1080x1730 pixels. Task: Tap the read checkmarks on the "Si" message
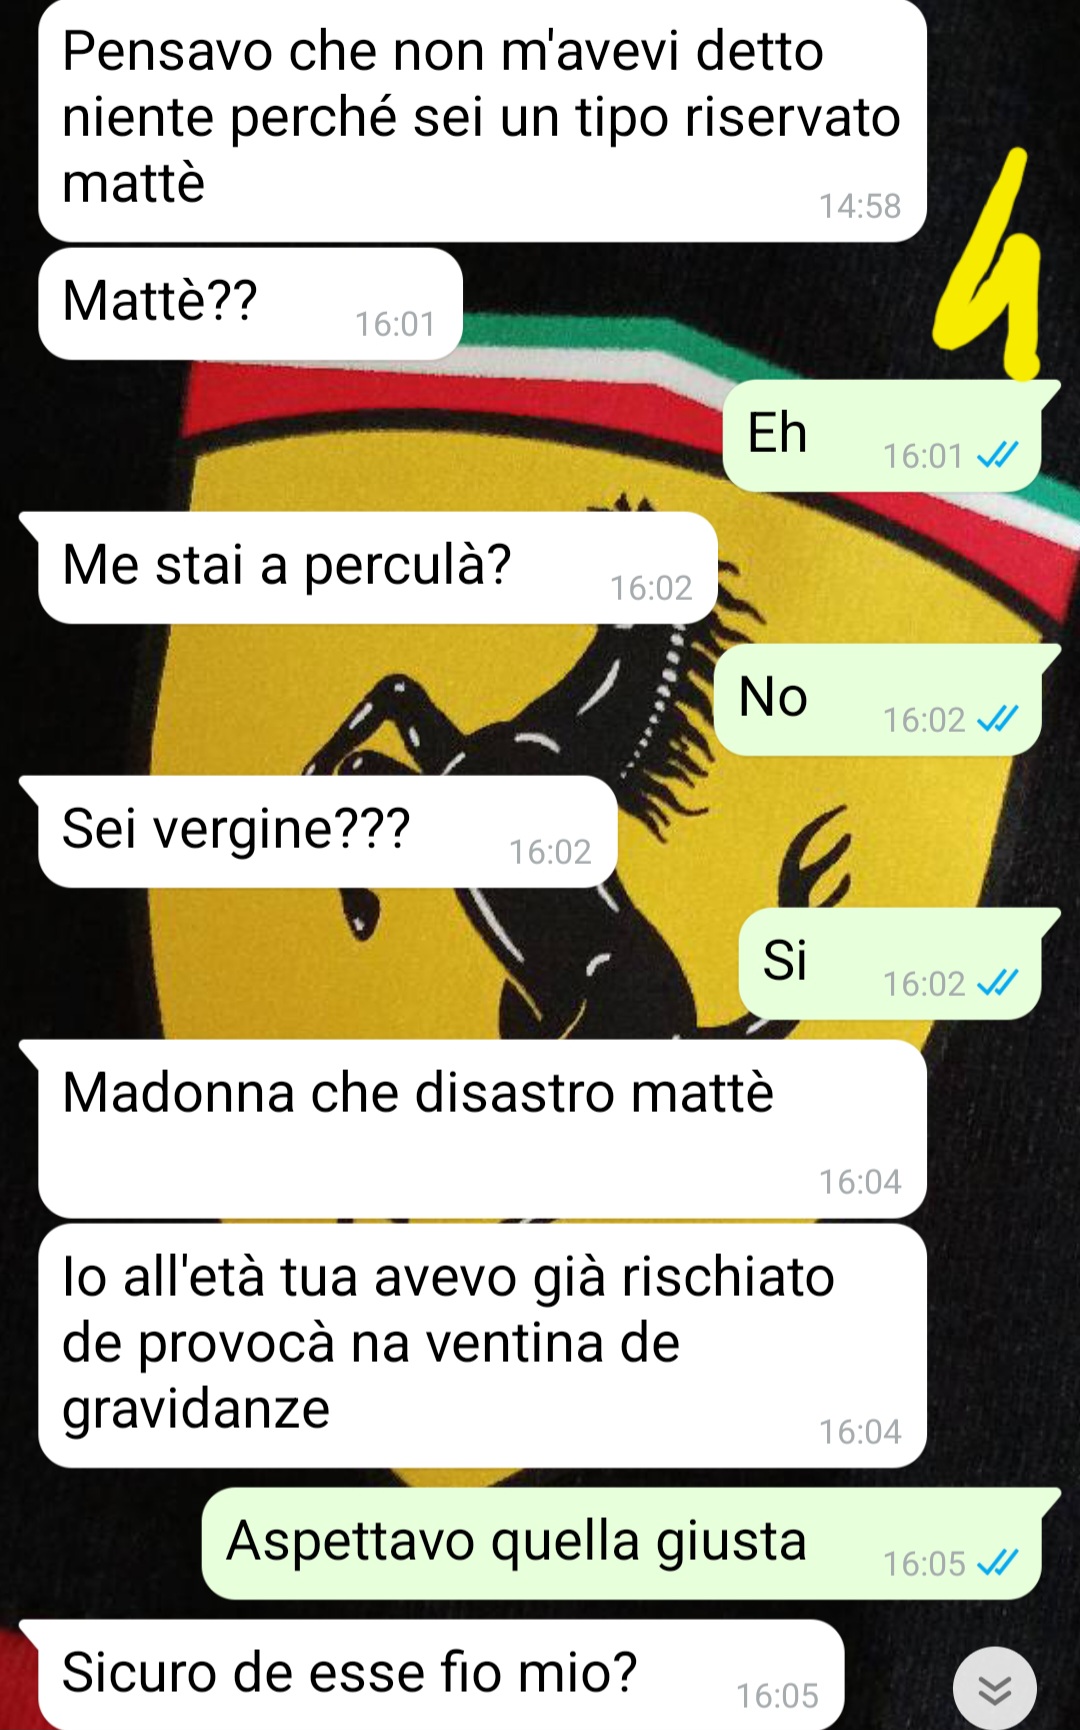tap(997, 983)
